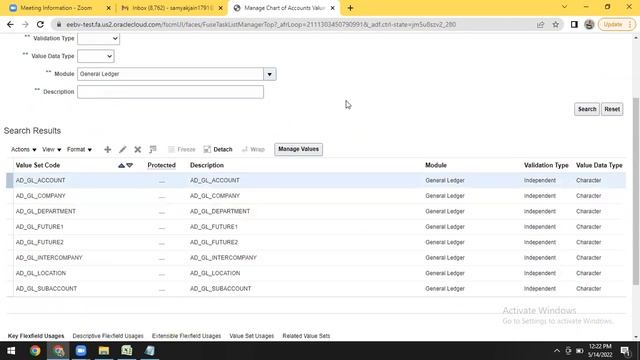Select the AD_GL_INTERCOMPANY row
The height and width of the screenshot is (360, 640).
316,258
